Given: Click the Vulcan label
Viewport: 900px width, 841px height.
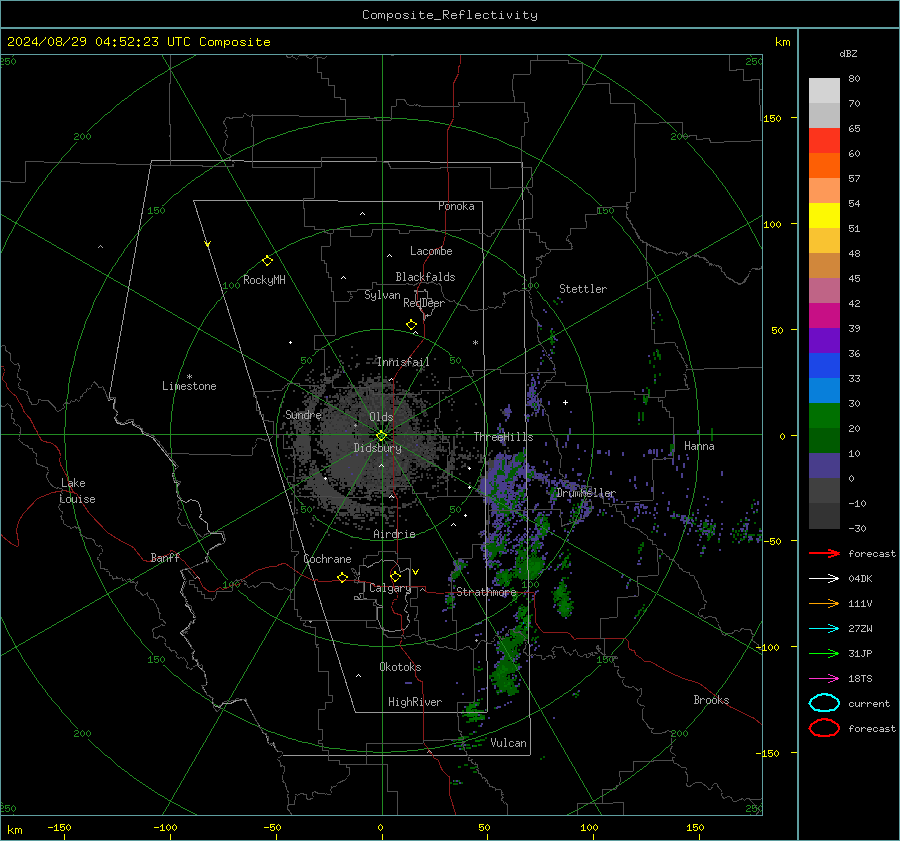Looking at the screenshot, I should point(508,743).
